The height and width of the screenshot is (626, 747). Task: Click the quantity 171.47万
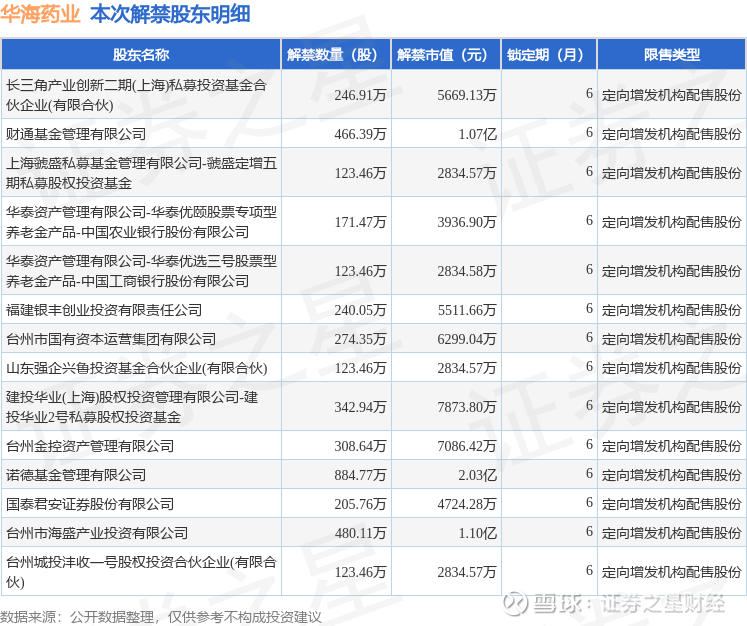click(360, 222)
